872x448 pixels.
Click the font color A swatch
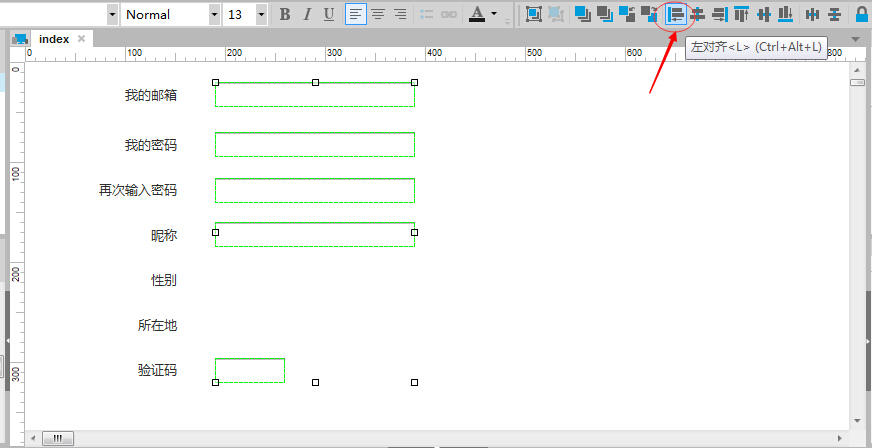click(x=477, y=14)
